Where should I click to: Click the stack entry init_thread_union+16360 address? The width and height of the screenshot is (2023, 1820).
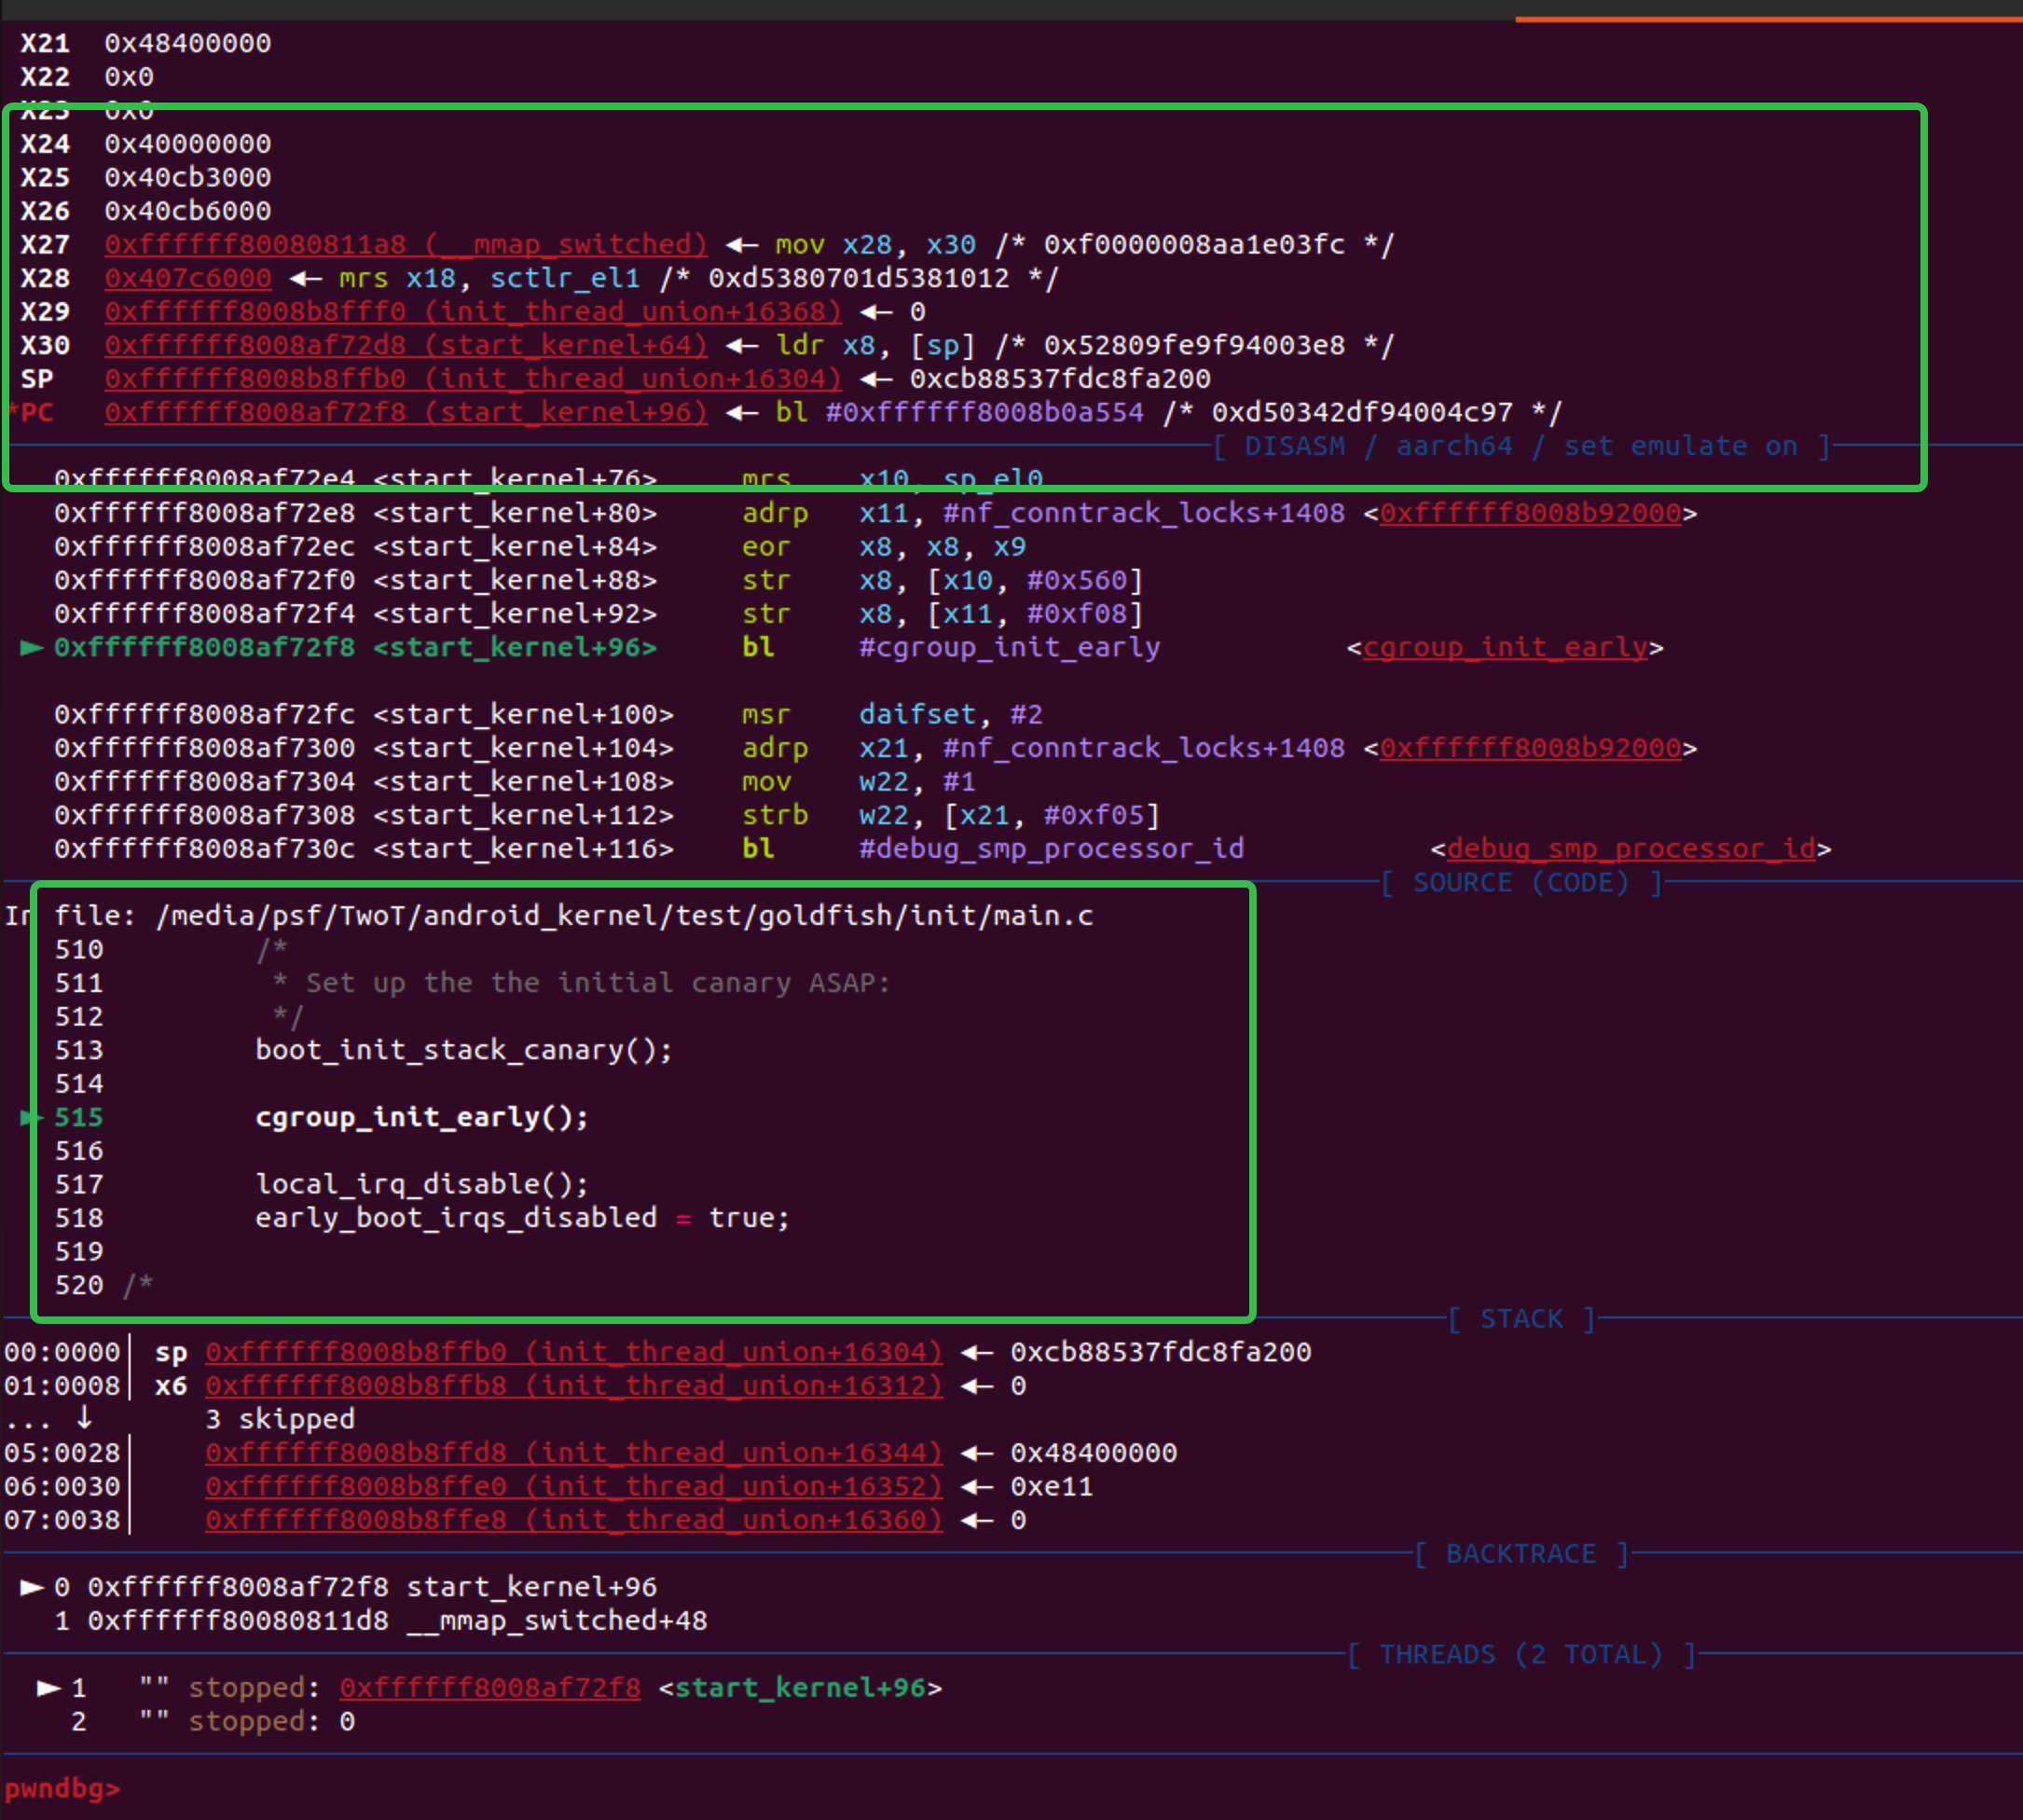tap(574, 1520)
